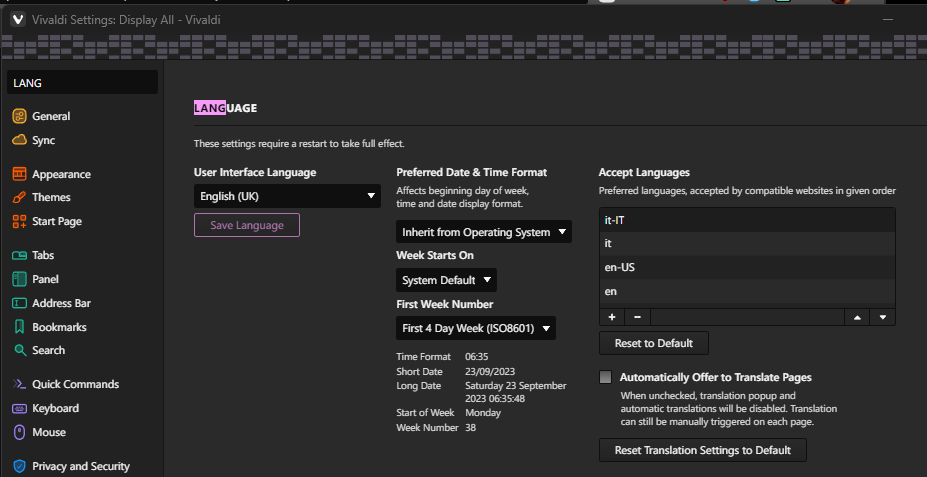Move selected language down in list

(x=883, y=317)
